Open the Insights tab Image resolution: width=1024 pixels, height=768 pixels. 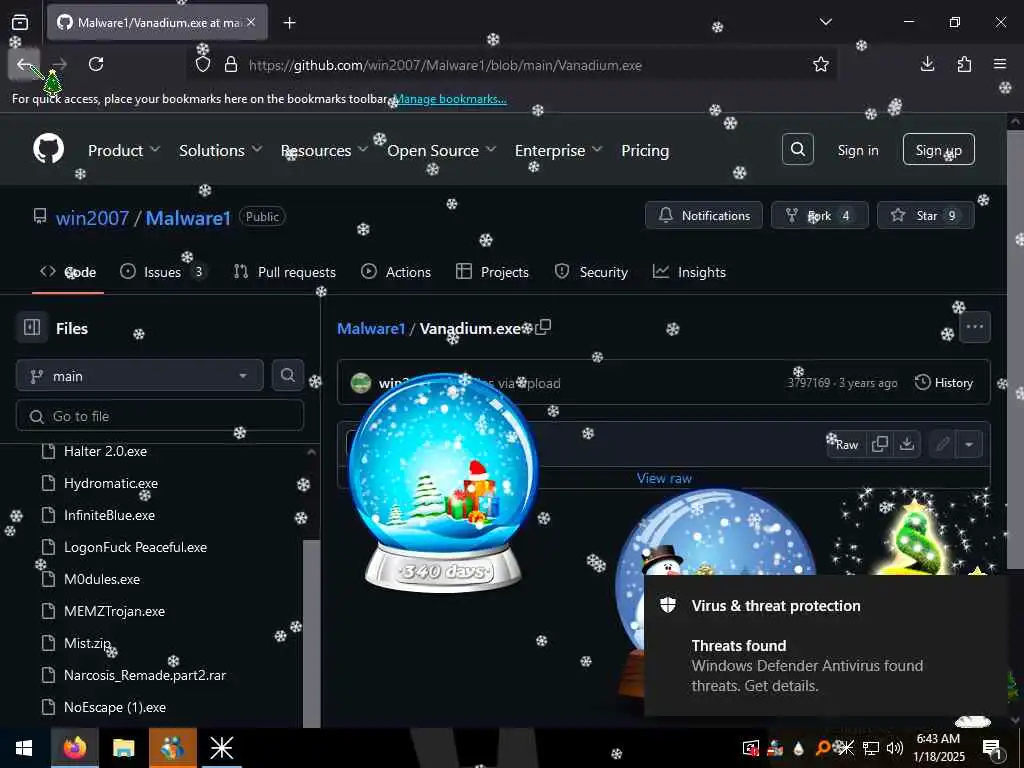(689, 272)
